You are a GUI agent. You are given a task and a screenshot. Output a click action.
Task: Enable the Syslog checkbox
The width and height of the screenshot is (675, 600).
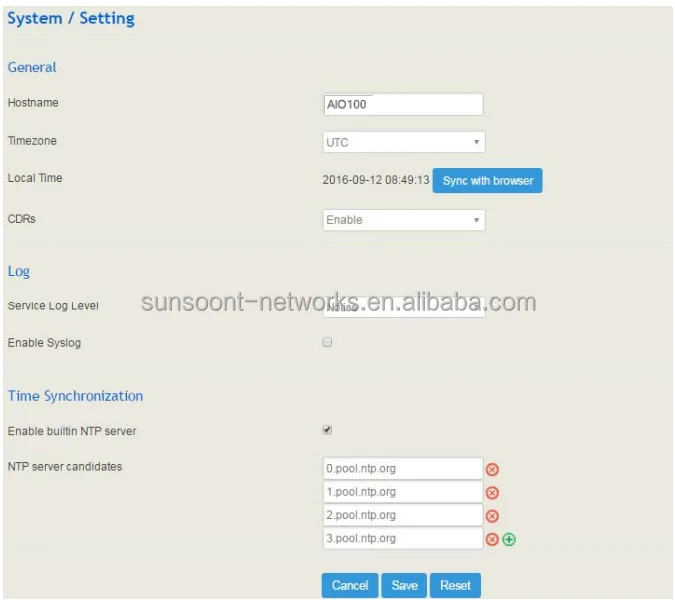(x=327, y=343)
